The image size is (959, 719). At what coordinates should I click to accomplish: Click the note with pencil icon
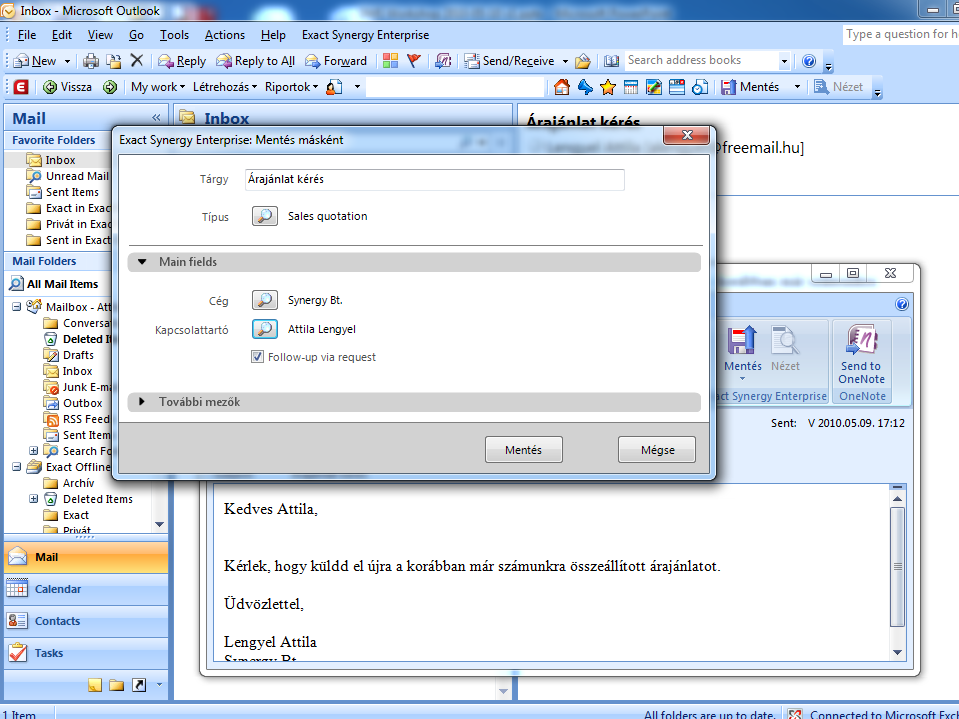click(654, 87)
